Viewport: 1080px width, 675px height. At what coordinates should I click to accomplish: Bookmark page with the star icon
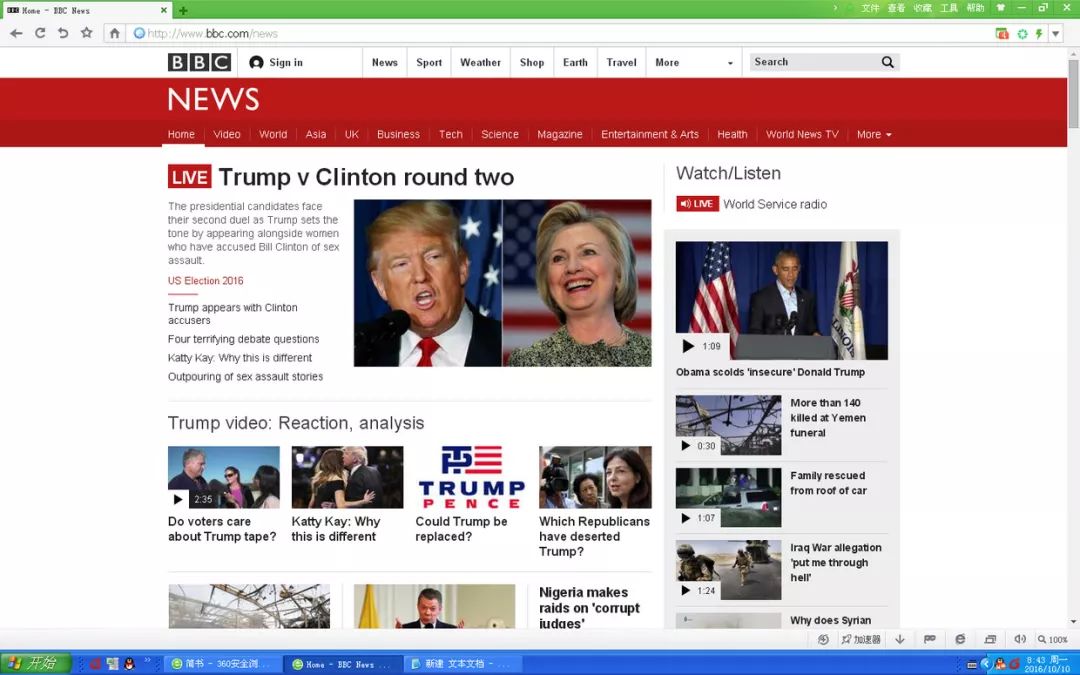(87, 33)
